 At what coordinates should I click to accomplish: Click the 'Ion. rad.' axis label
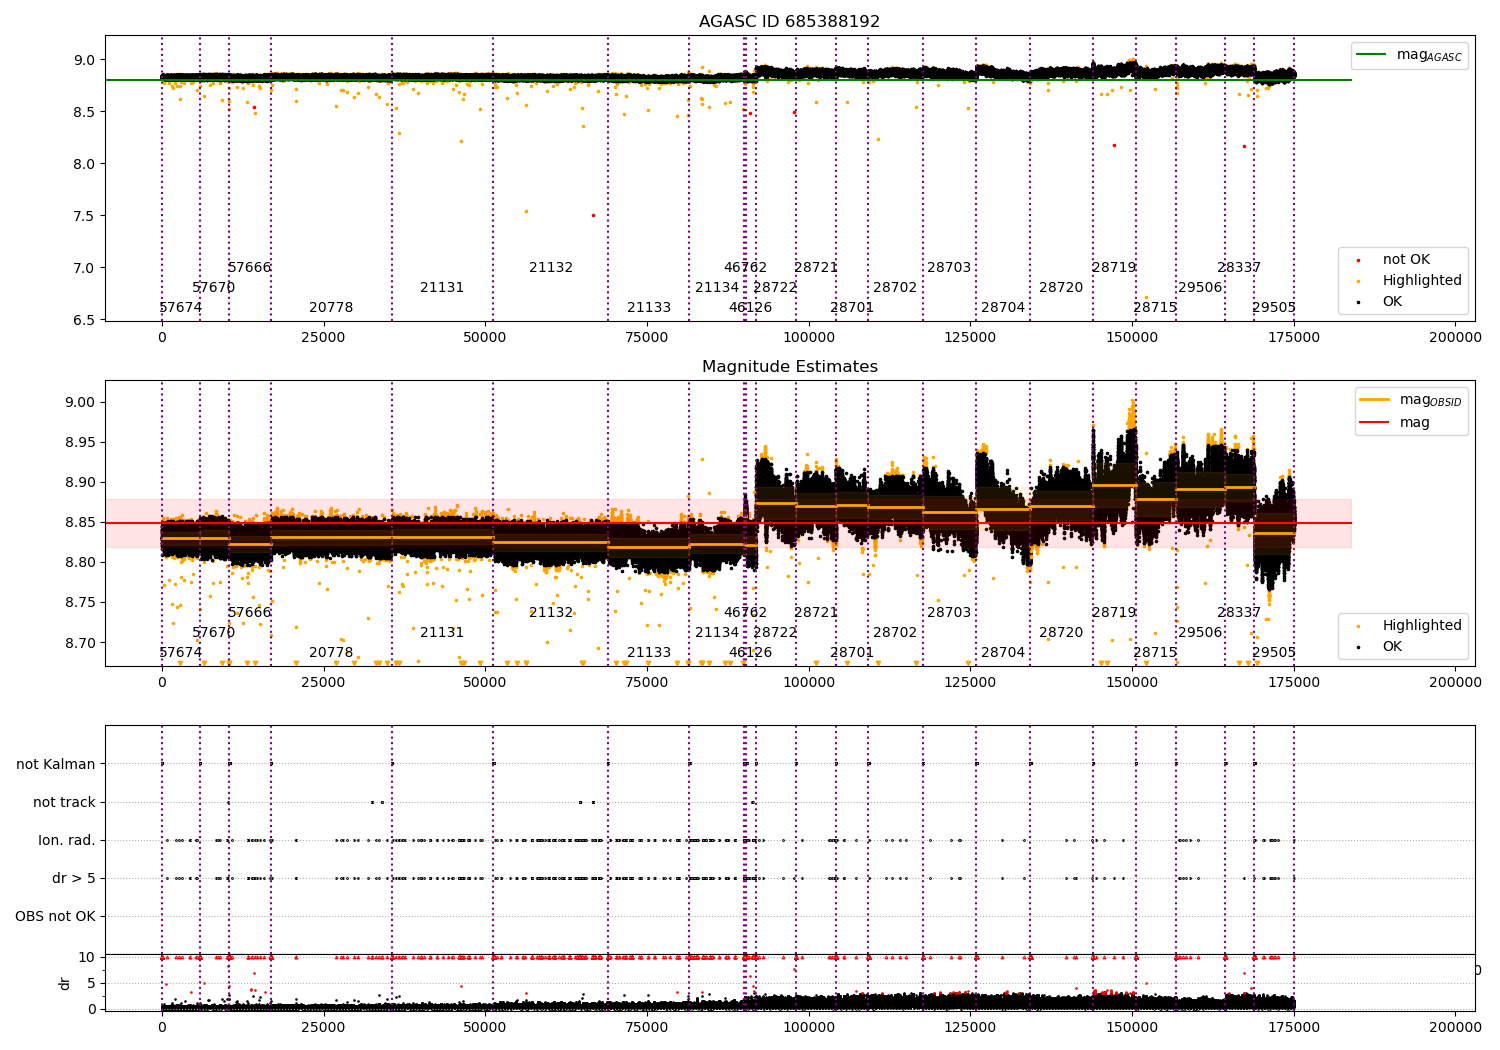coord(67,841)
